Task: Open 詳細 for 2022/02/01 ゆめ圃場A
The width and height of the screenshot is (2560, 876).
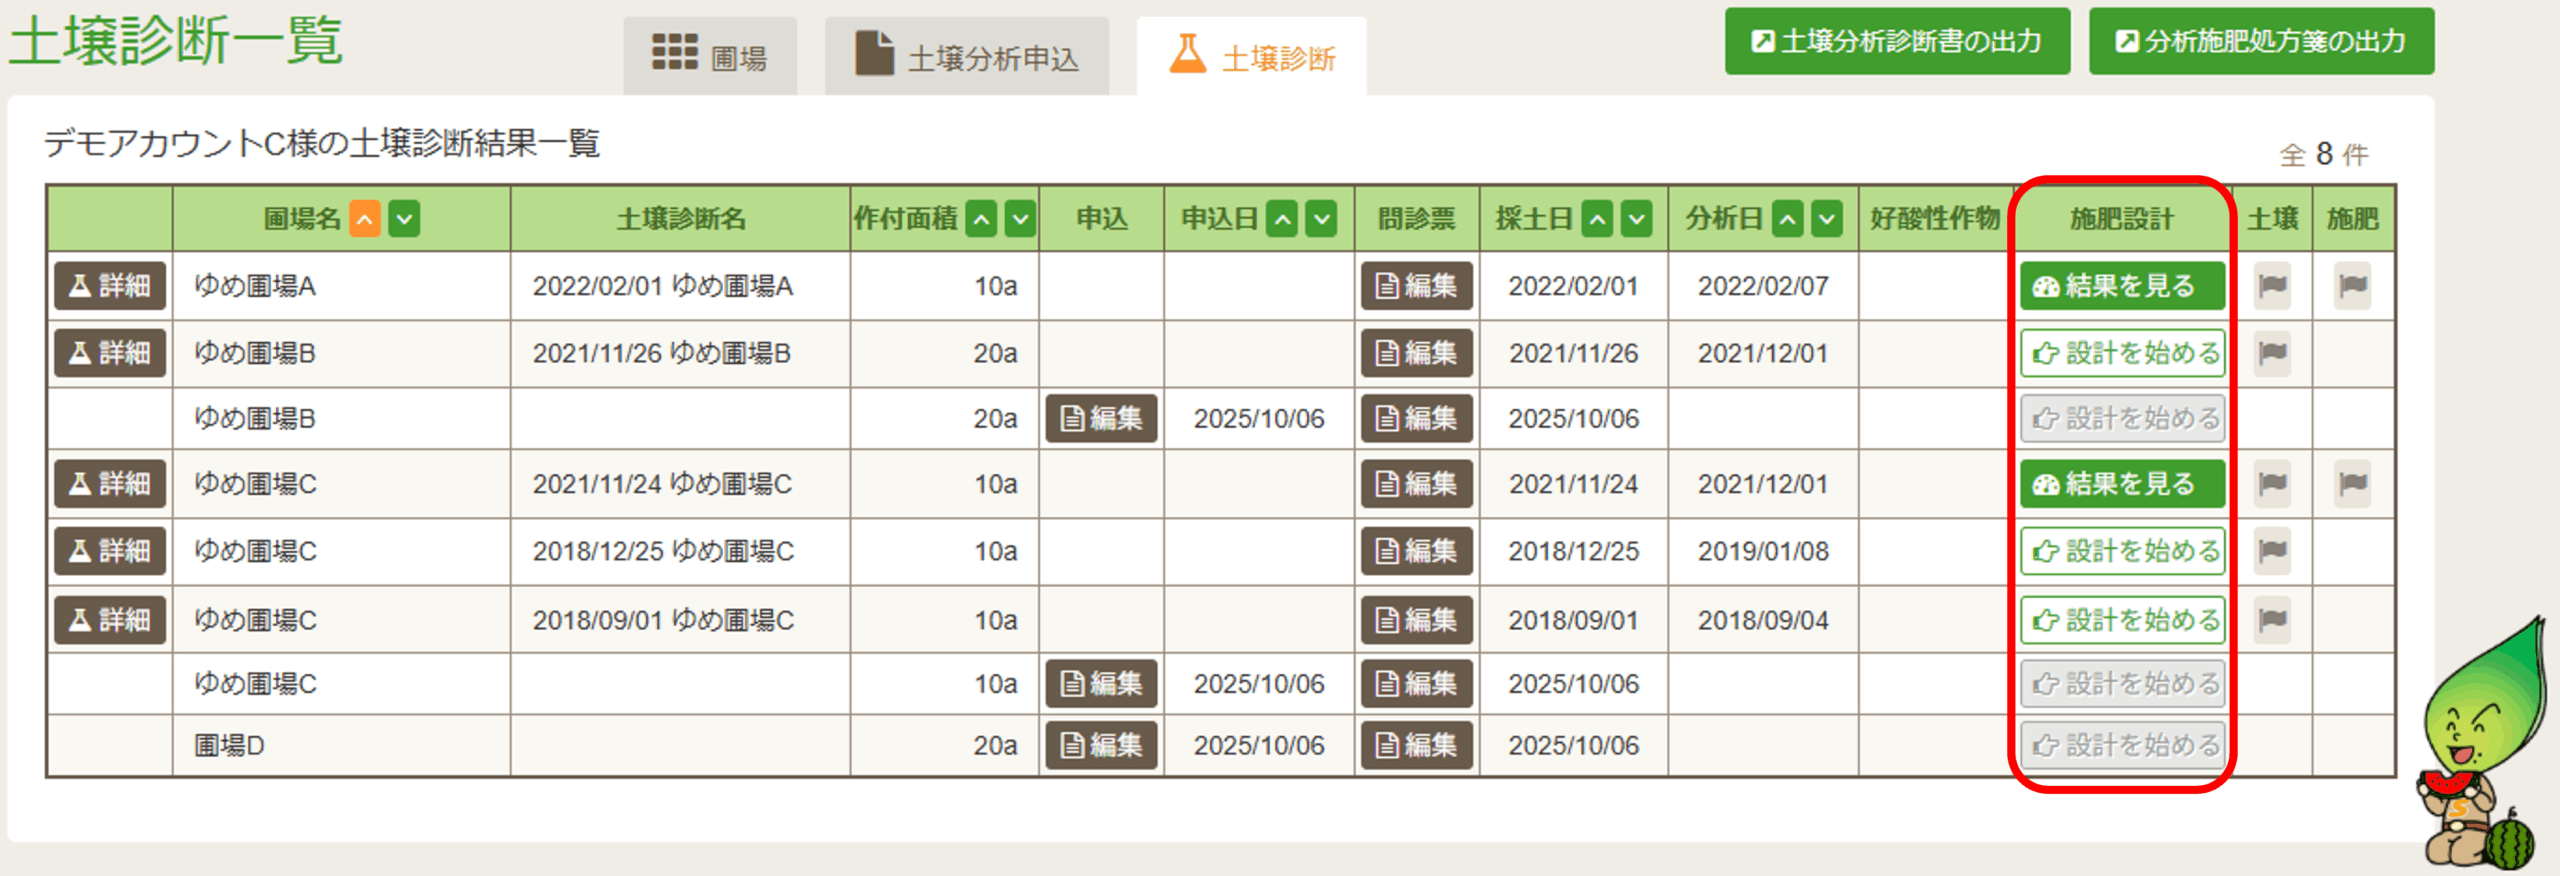Action: click(x=110, y=286)
